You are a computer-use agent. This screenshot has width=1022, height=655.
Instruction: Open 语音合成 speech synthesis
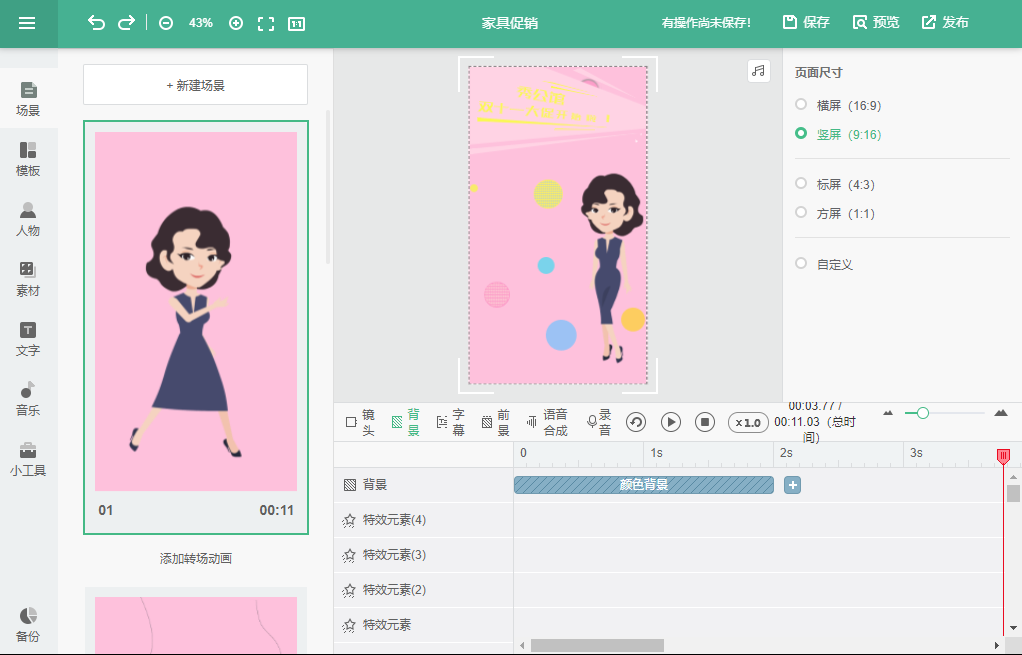(x=548, y=422)
